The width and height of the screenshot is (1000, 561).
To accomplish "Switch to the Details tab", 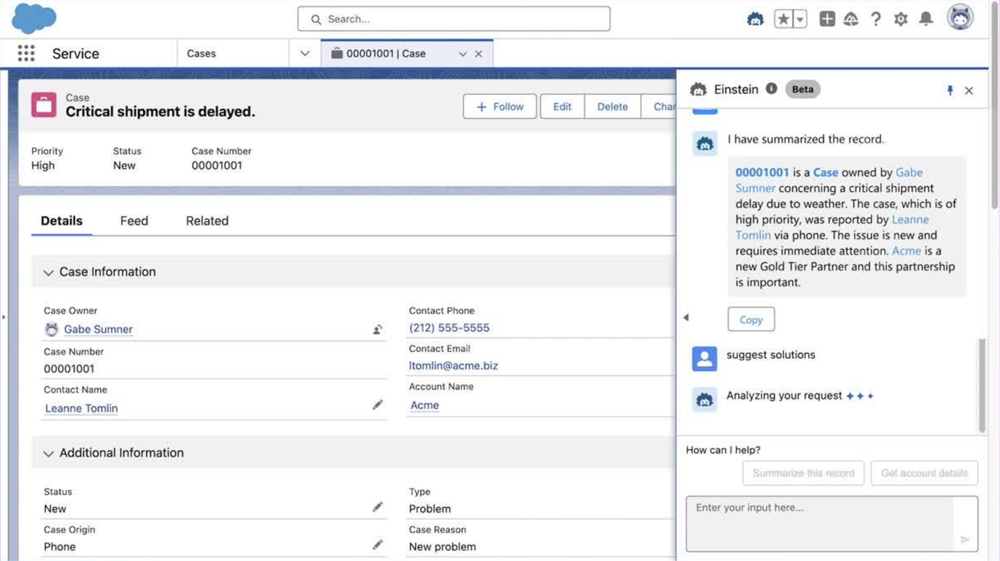I will [x=62, y=221].
